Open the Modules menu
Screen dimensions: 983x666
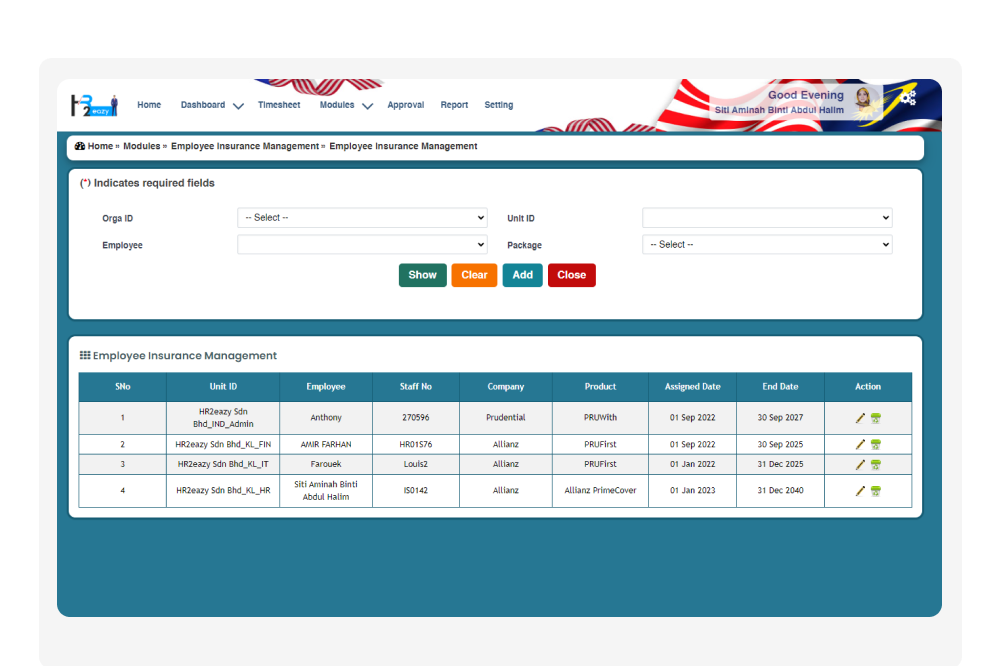point(345,105)
